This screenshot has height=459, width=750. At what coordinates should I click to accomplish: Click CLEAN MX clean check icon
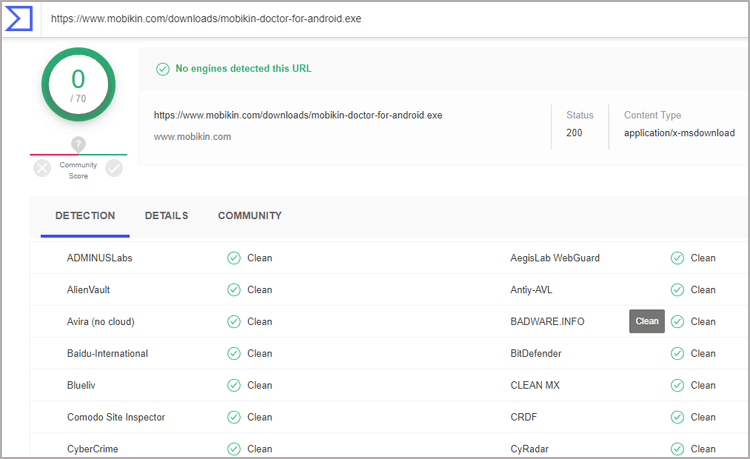[x=677, y=385]
